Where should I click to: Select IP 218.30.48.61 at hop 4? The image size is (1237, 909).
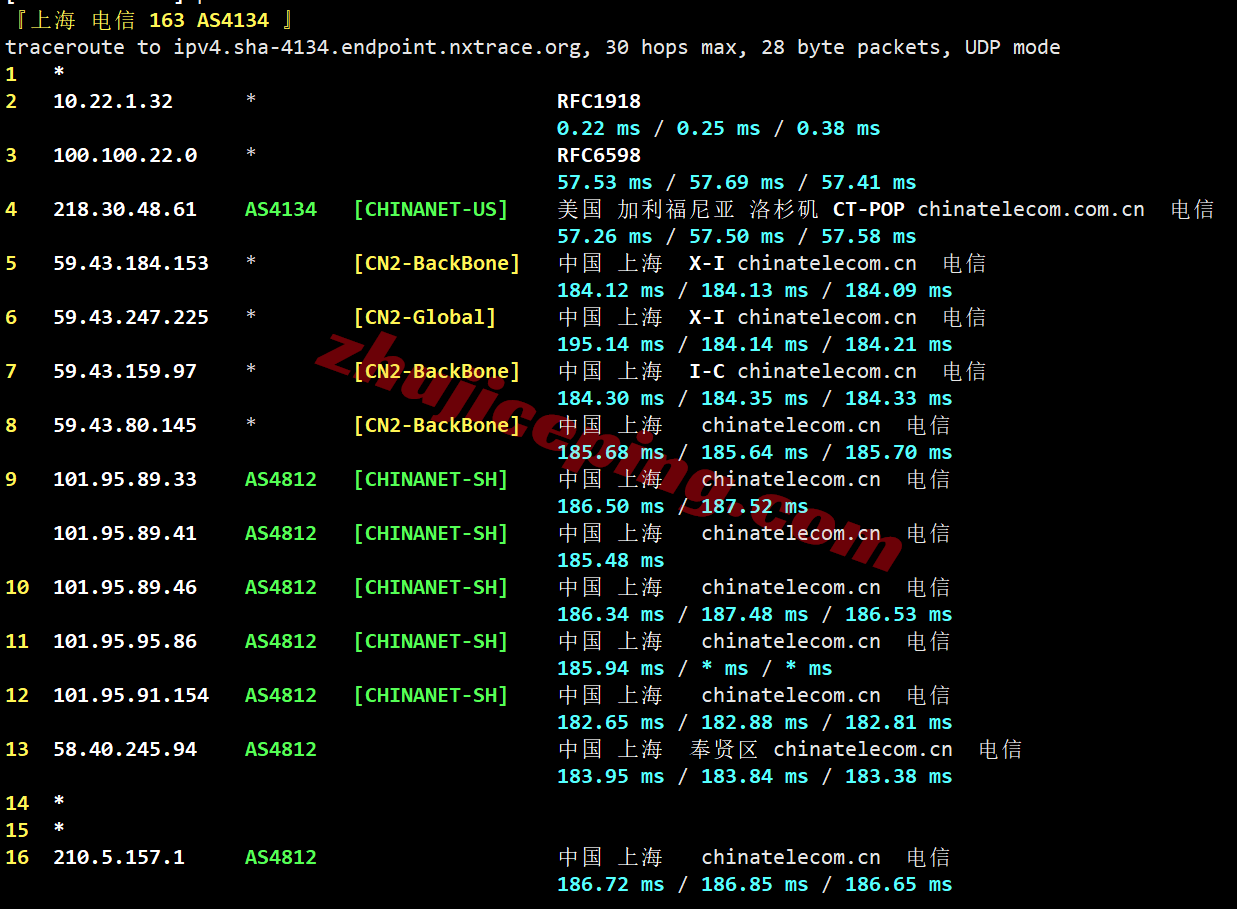[125, 209]
